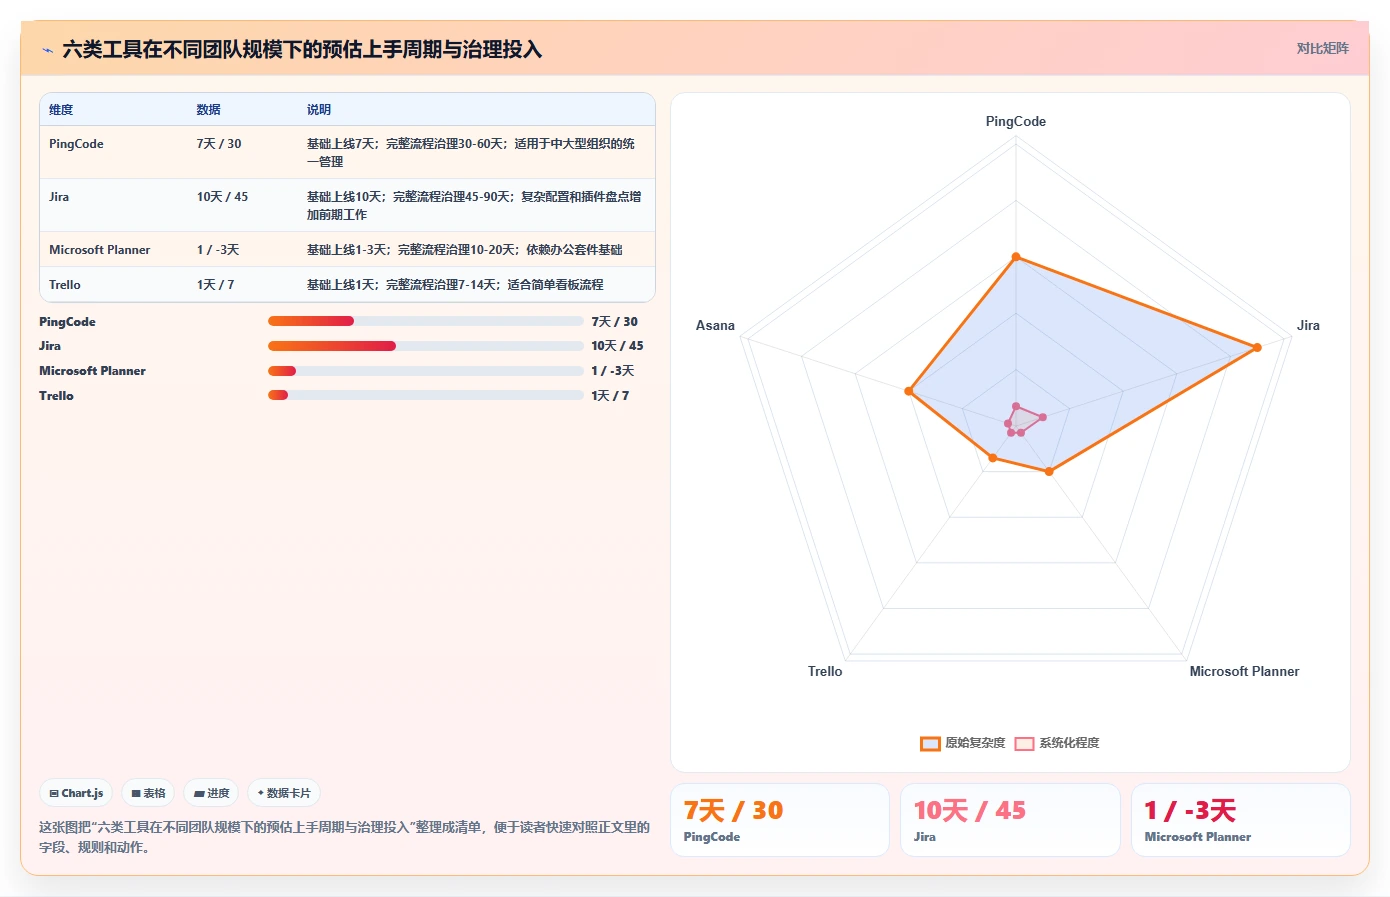Click Jira description starting 基础上线10天
This screenshot has height=897, width=1390.
tap(474, 206)
